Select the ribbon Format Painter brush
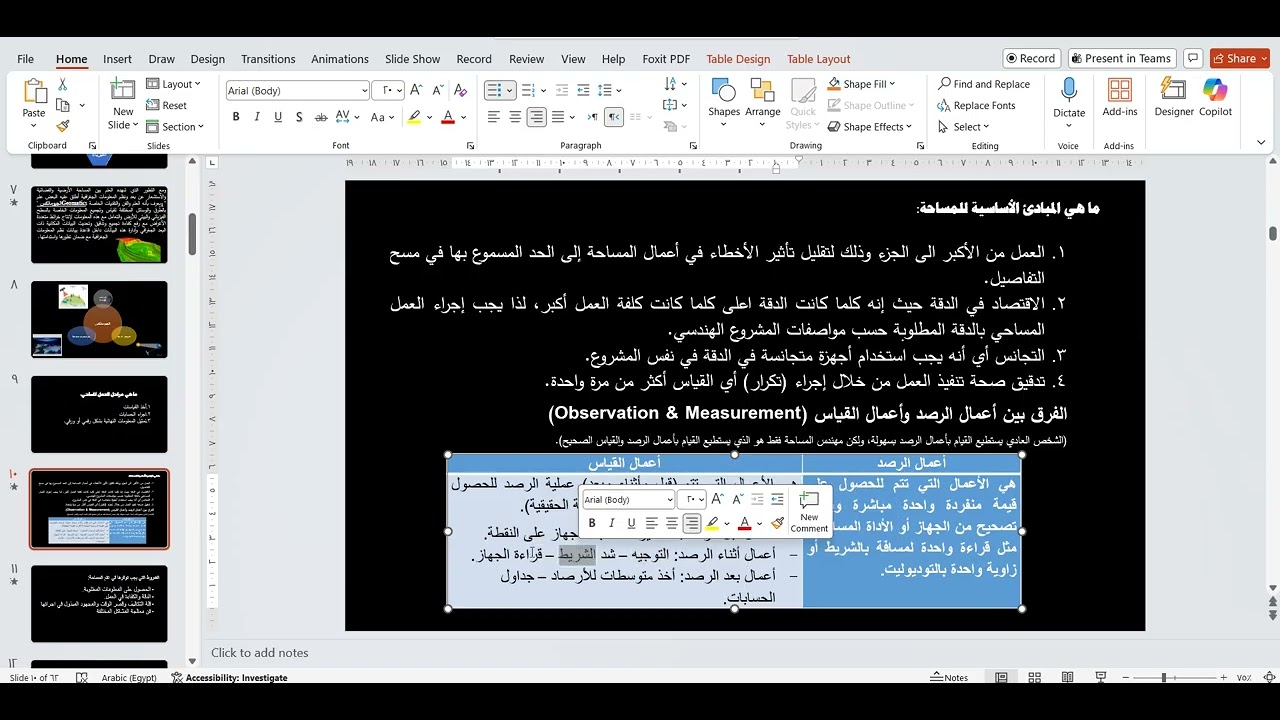 point(63,126)
